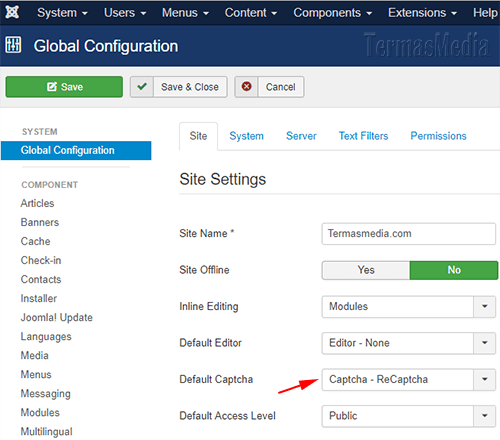Switch to the Site tab
500x440 pixels.
[198, 136]
